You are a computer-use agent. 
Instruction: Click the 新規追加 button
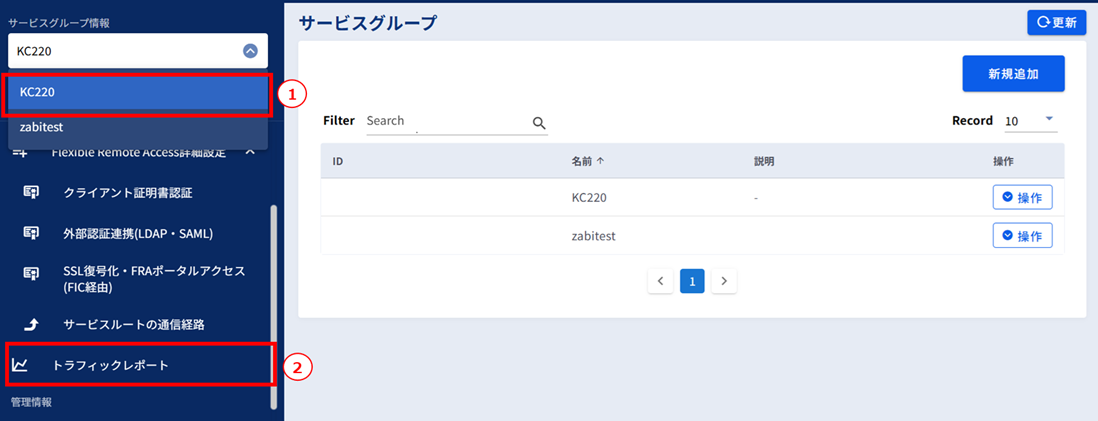click(1013, 74)
